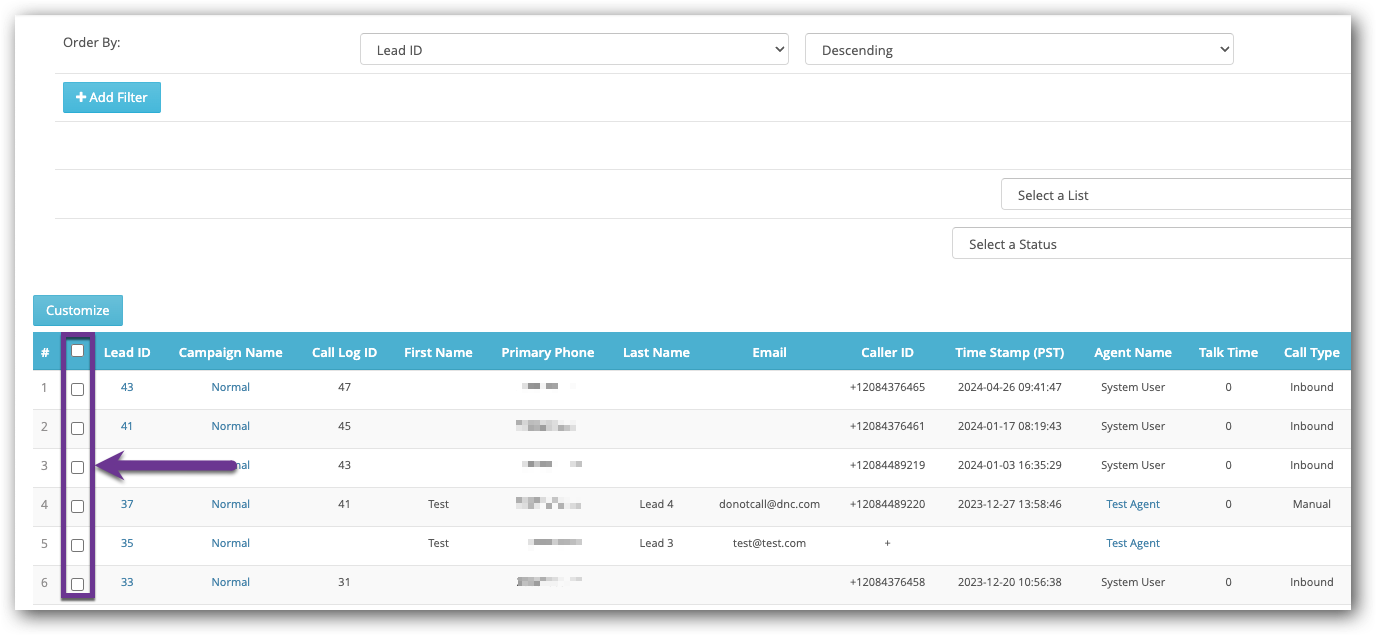Enable the checkbox on row 4
1376x635 pixels.
77,506
